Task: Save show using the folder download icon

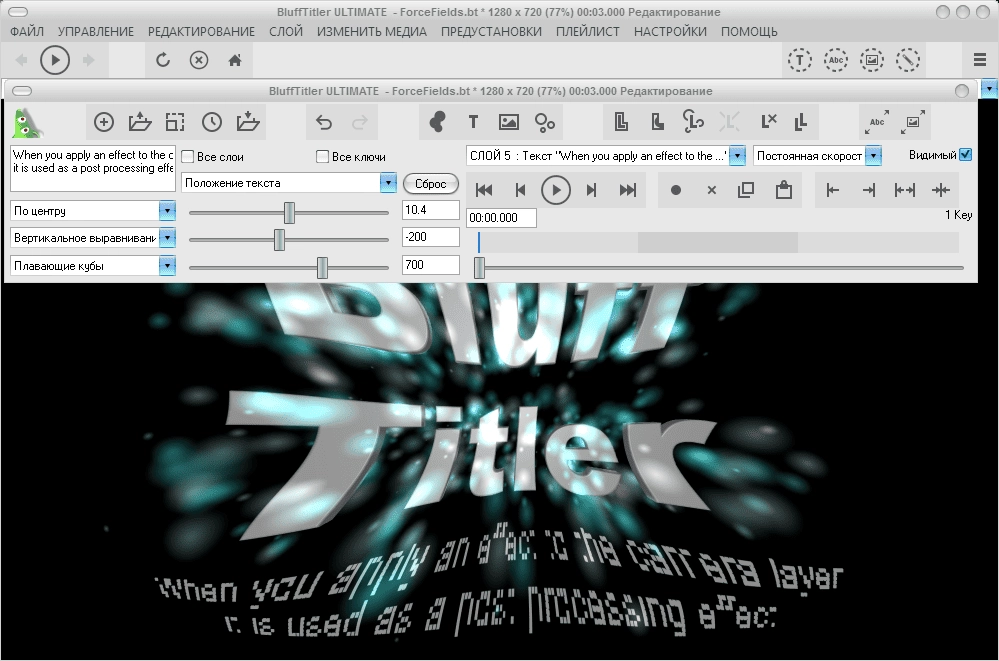Action: pyautogui.click(x=248, y=122)
